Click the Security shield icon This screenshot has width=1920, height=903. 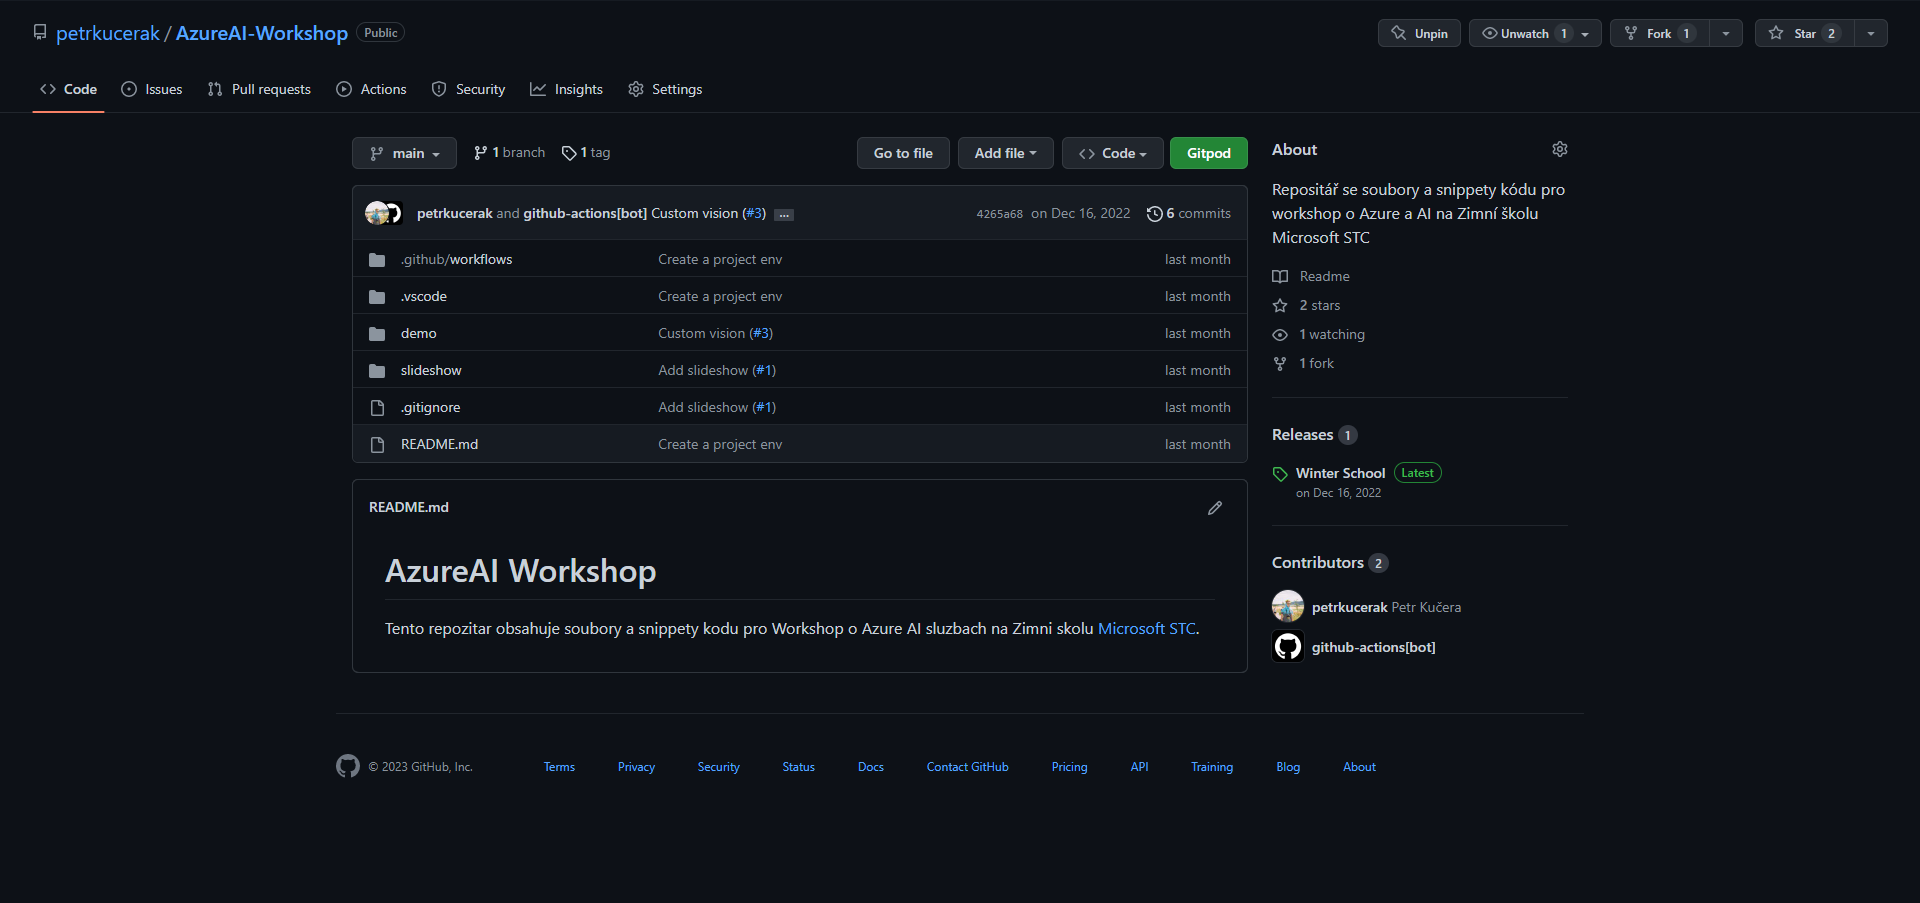tap(440, 89)
